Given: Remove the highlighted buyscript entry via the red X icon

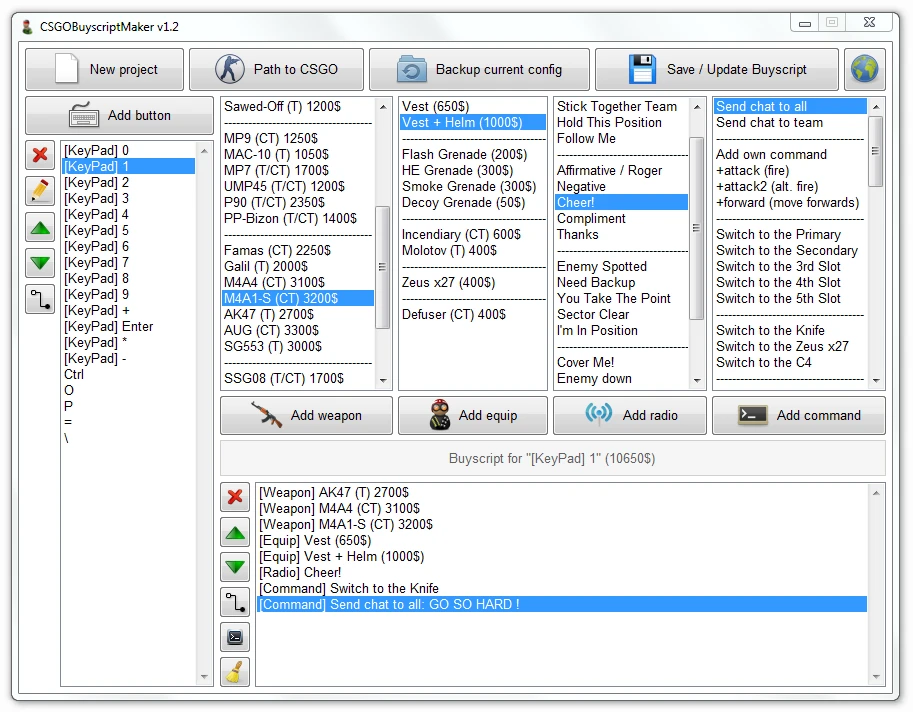Looking at the screenshot, I should pyautogui.click(x=235, y=497).
